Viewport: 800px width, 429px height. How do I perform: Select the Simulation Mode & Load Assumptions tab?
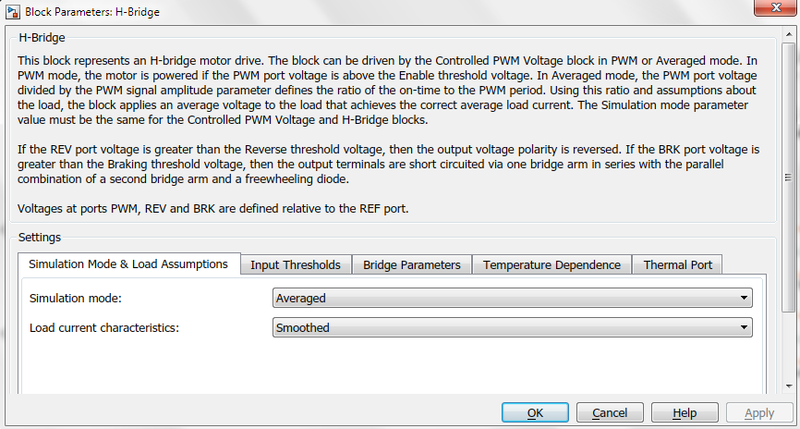click(x=129, y=264)
